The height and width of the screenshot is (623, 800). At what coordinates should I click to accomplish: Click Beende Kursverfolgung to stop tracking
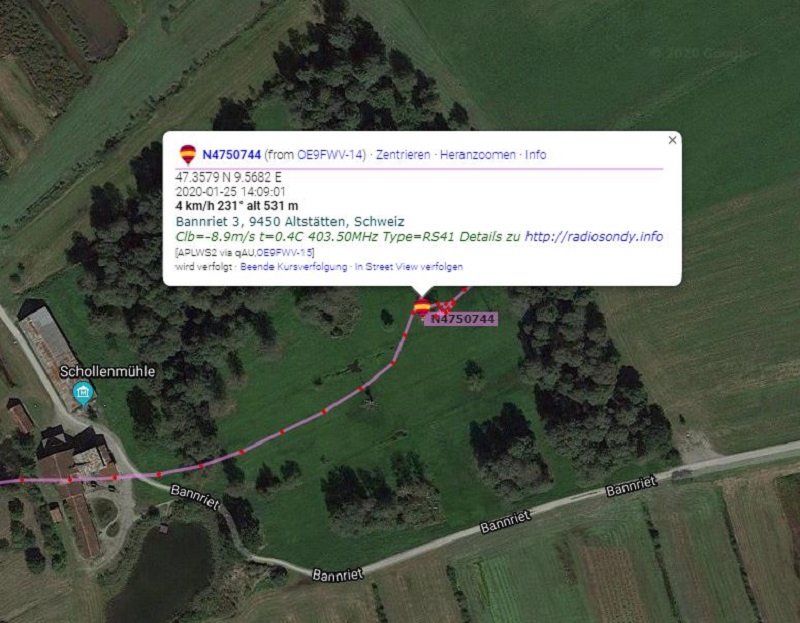pos(293,266)
